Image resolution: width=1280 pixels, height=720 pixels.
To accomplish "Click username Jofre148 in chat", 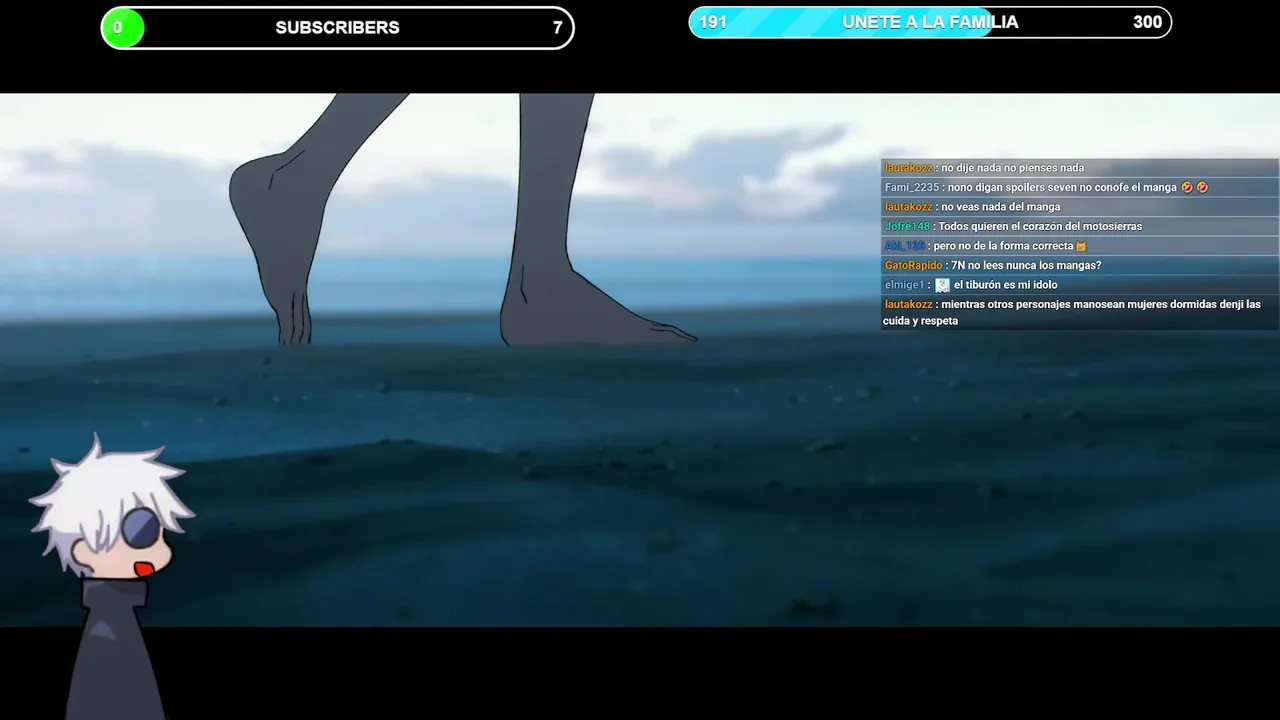I will tap(907, 226).
